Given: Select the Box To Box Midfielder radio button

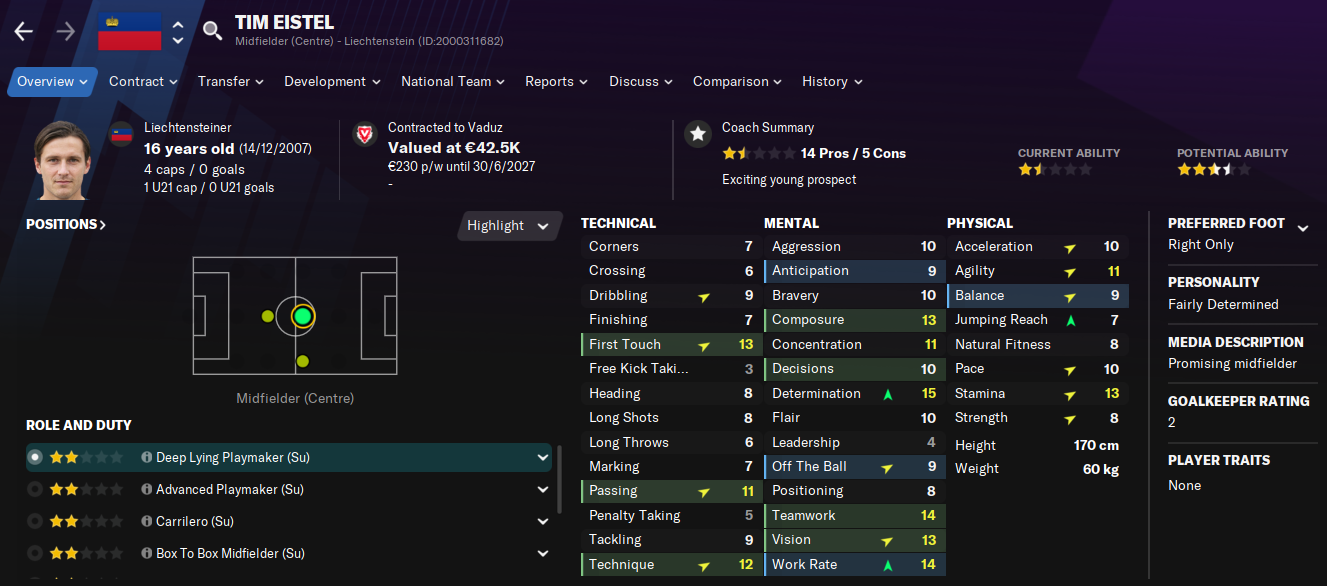Looking at the screenshot, I should pyautogui.click(x=36, y=553).
